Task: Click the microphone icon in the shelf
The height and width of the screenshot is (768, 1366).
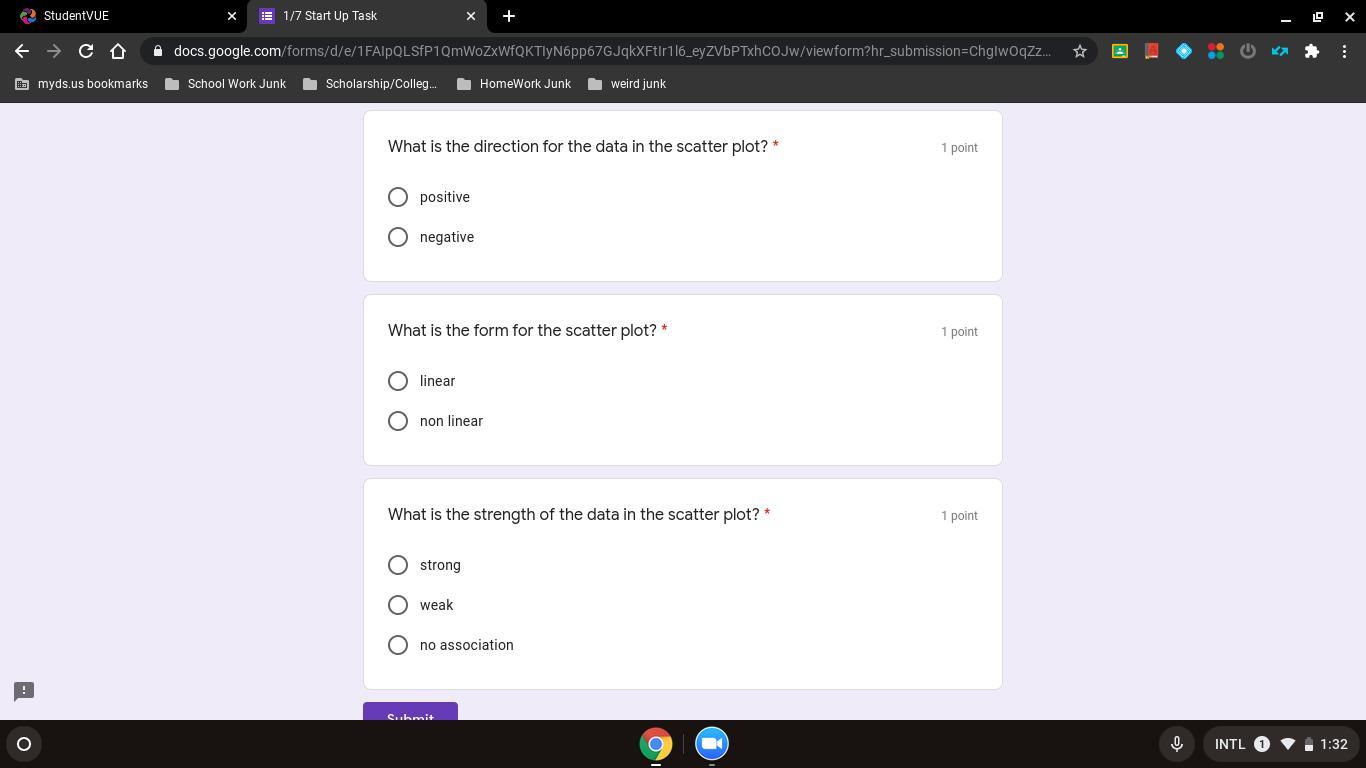Action: (x=1177, y=744)
